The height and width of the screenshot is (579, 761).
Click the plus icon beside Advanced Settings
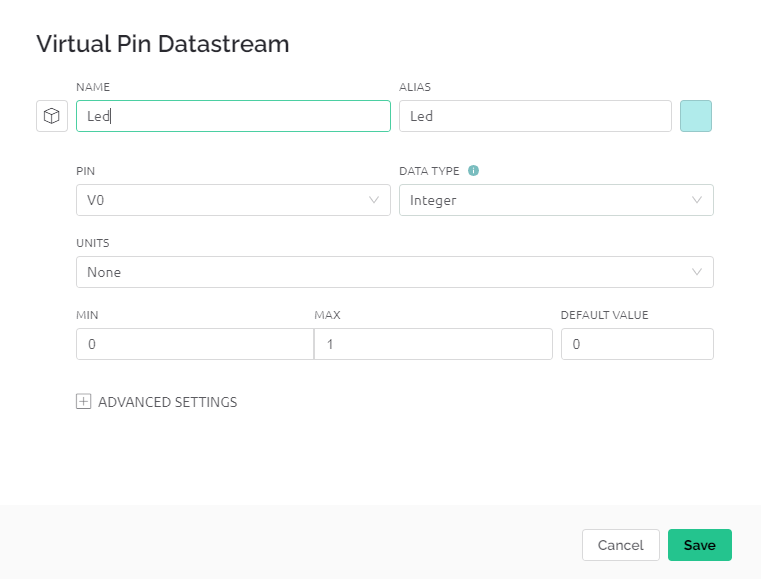(x=83, y=401)
